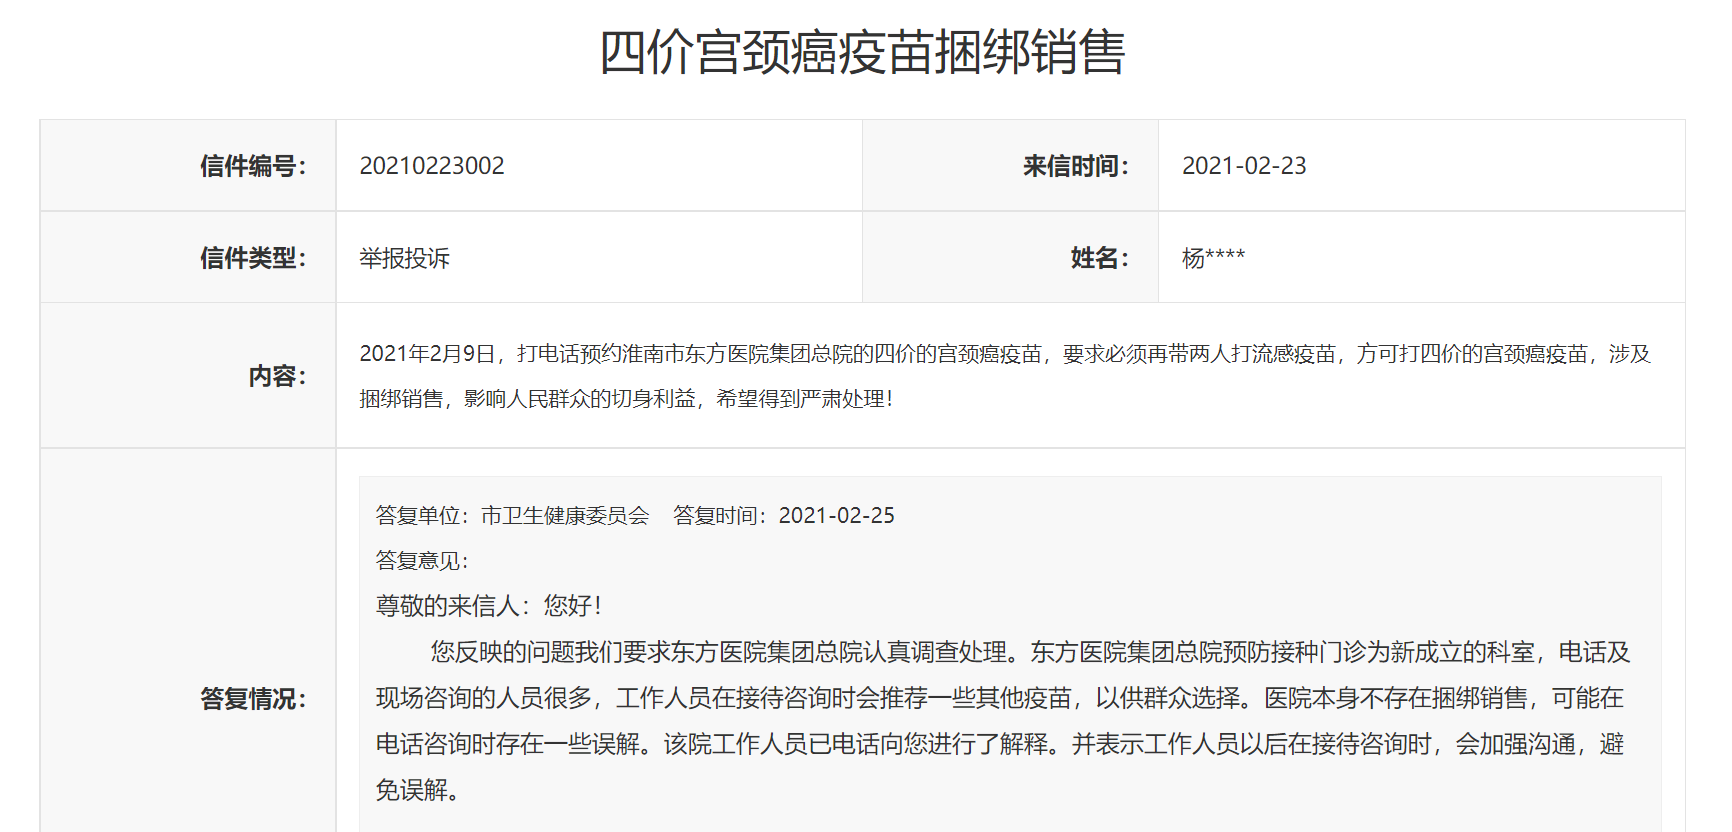Click the letter type 举报投诉
Viewport: 1732px width, 832px height.
[405, 258]
